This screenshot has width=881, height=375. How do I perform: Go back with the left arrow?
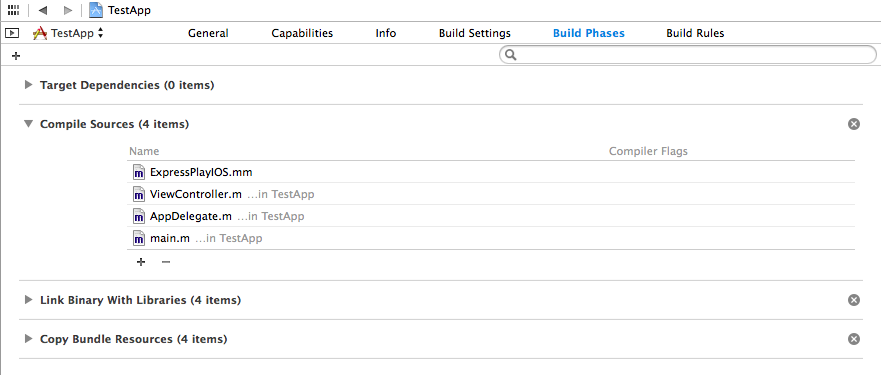(x=43, y=10)
